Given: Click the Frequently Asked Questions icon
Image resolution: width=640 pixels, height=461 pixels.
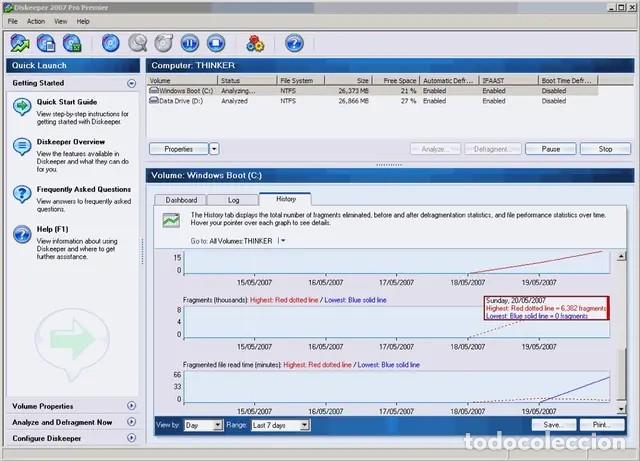Looking at the screenshot, I should 22,194.
